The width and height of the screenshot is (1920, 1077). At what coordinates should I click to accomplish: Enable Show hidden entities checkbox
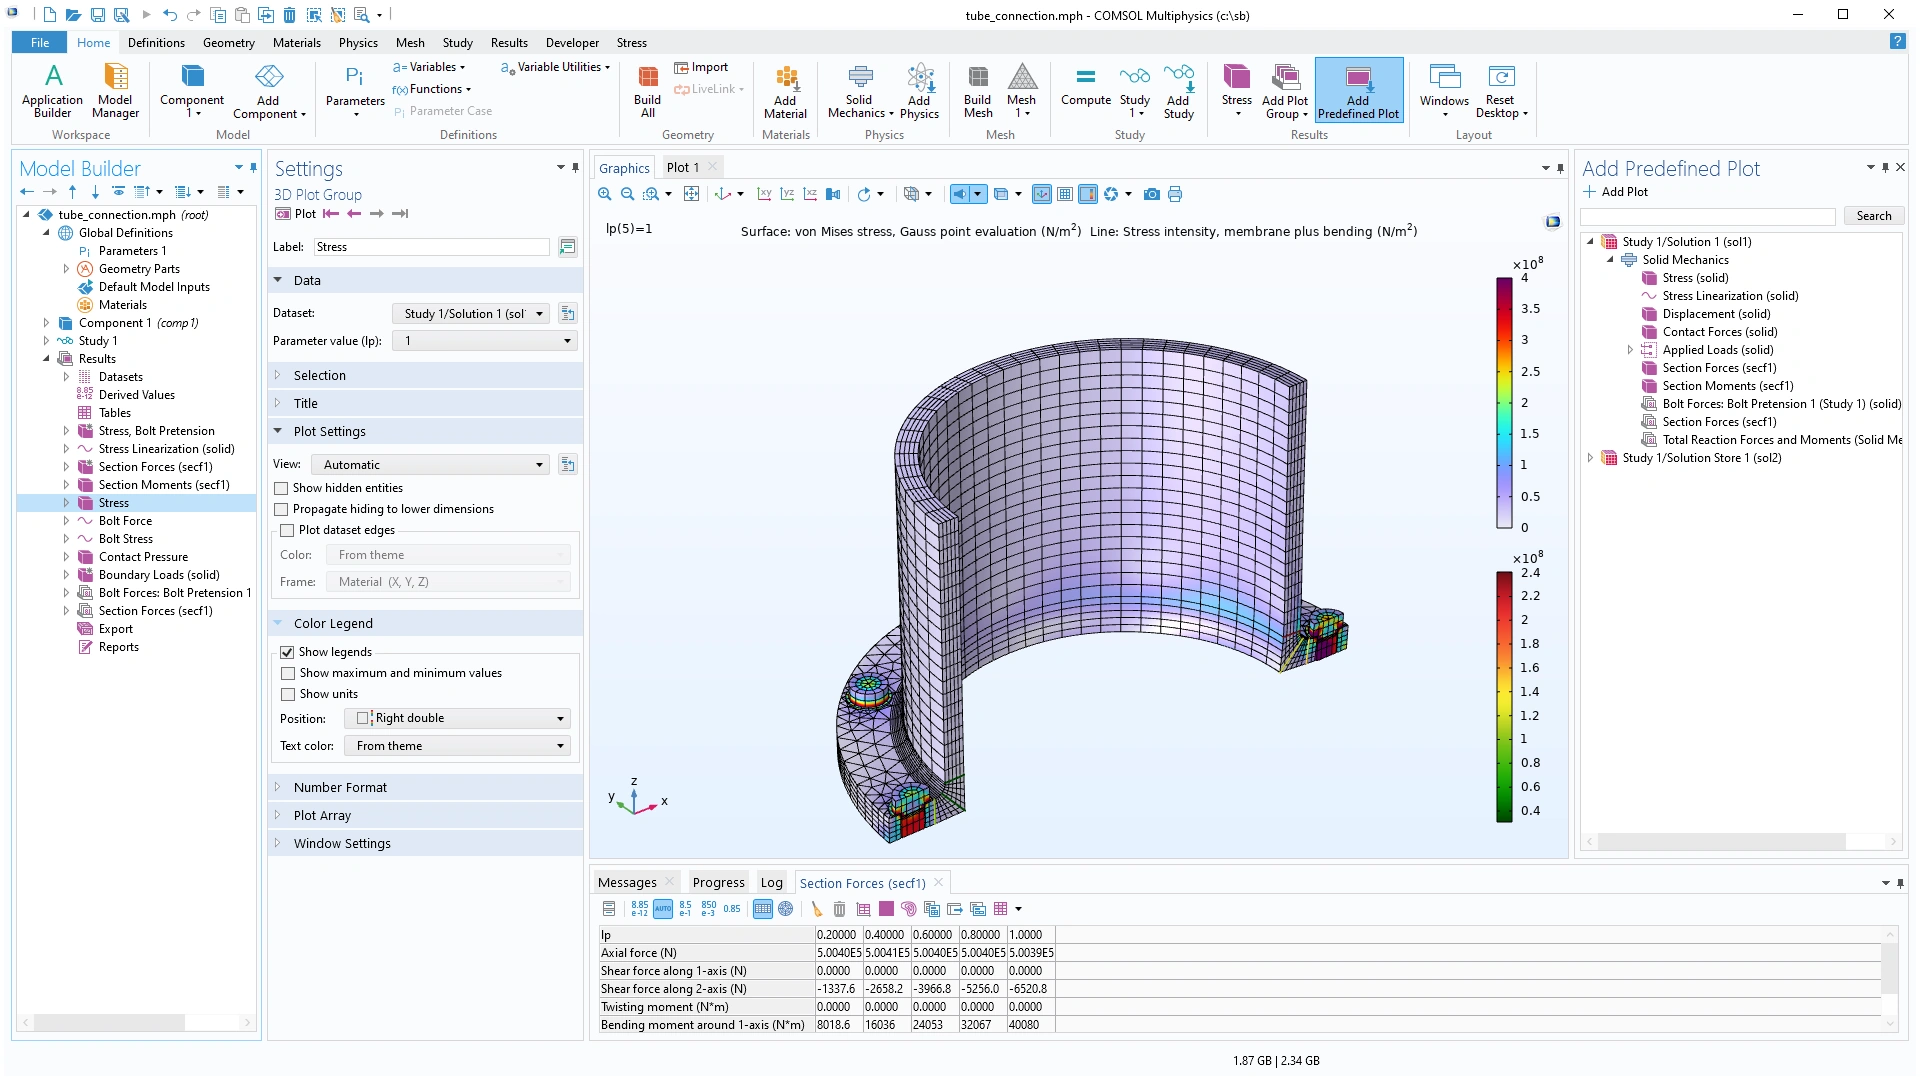(x=282, y=488)
